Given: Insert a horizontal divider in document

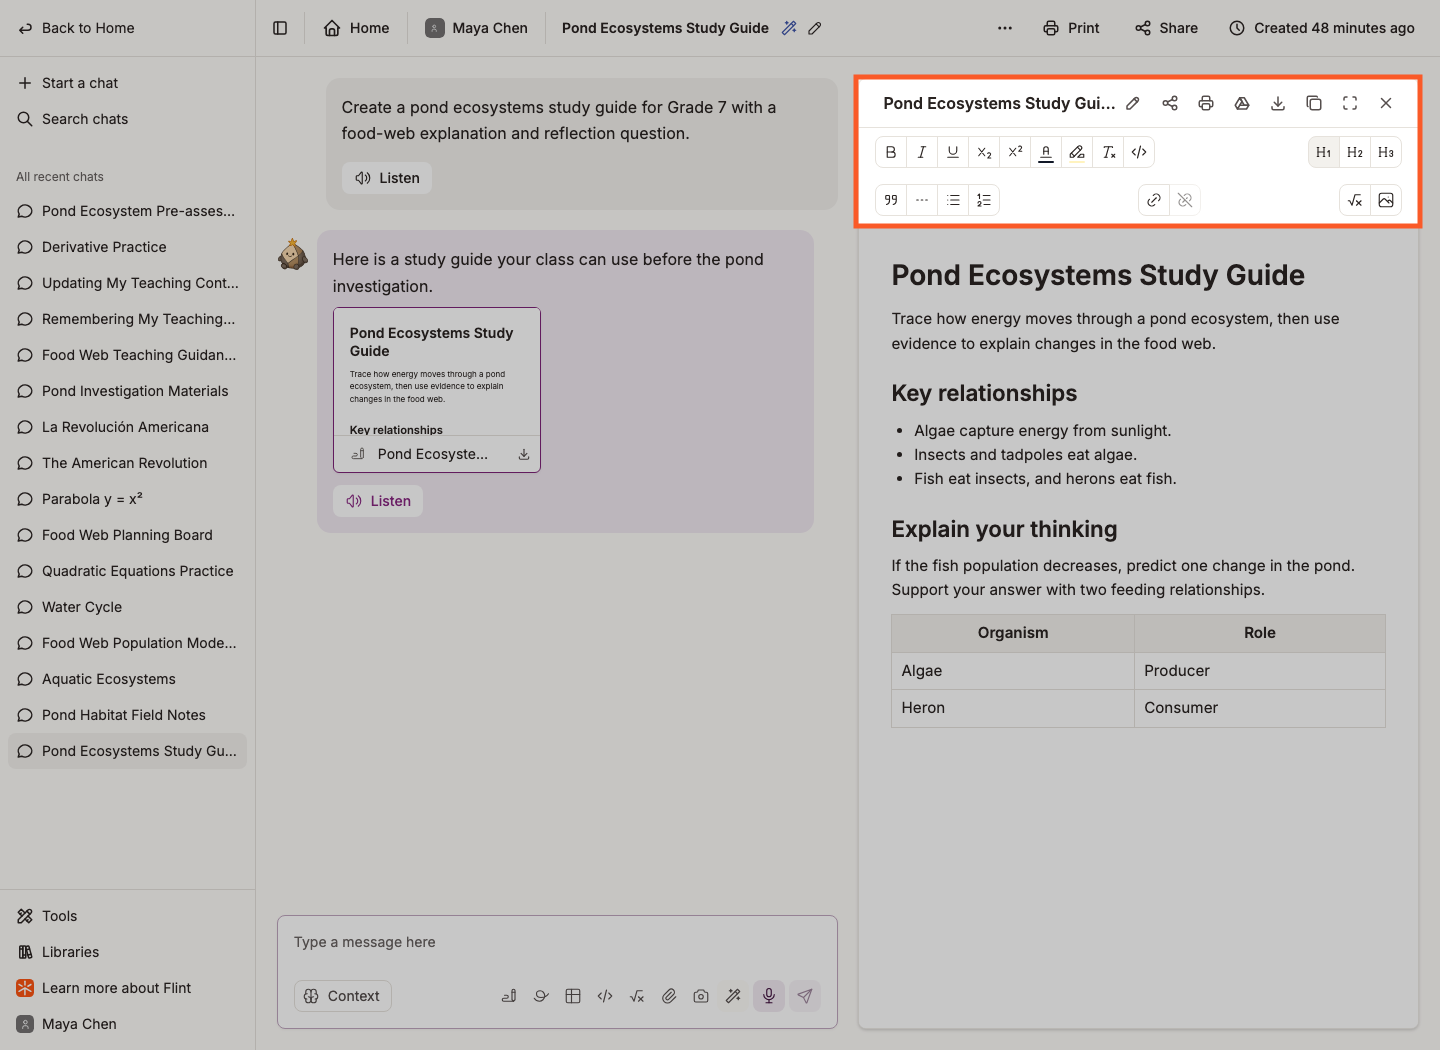Looking at the screenshot, I should 922,200.
